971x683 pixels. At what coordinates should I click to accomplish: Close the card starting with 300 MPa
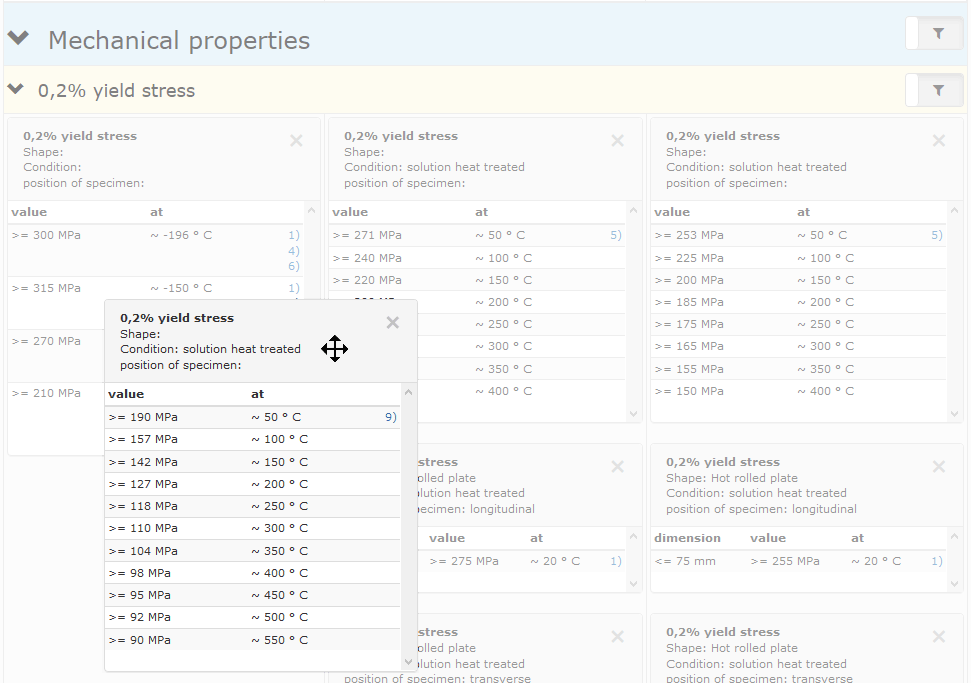coord(296,141)
